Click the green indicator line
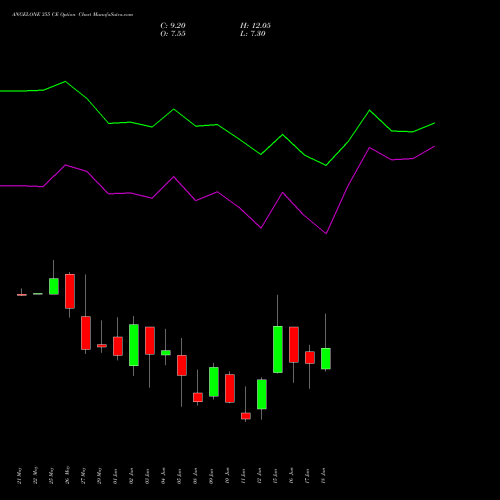 [x=217, y=124]
